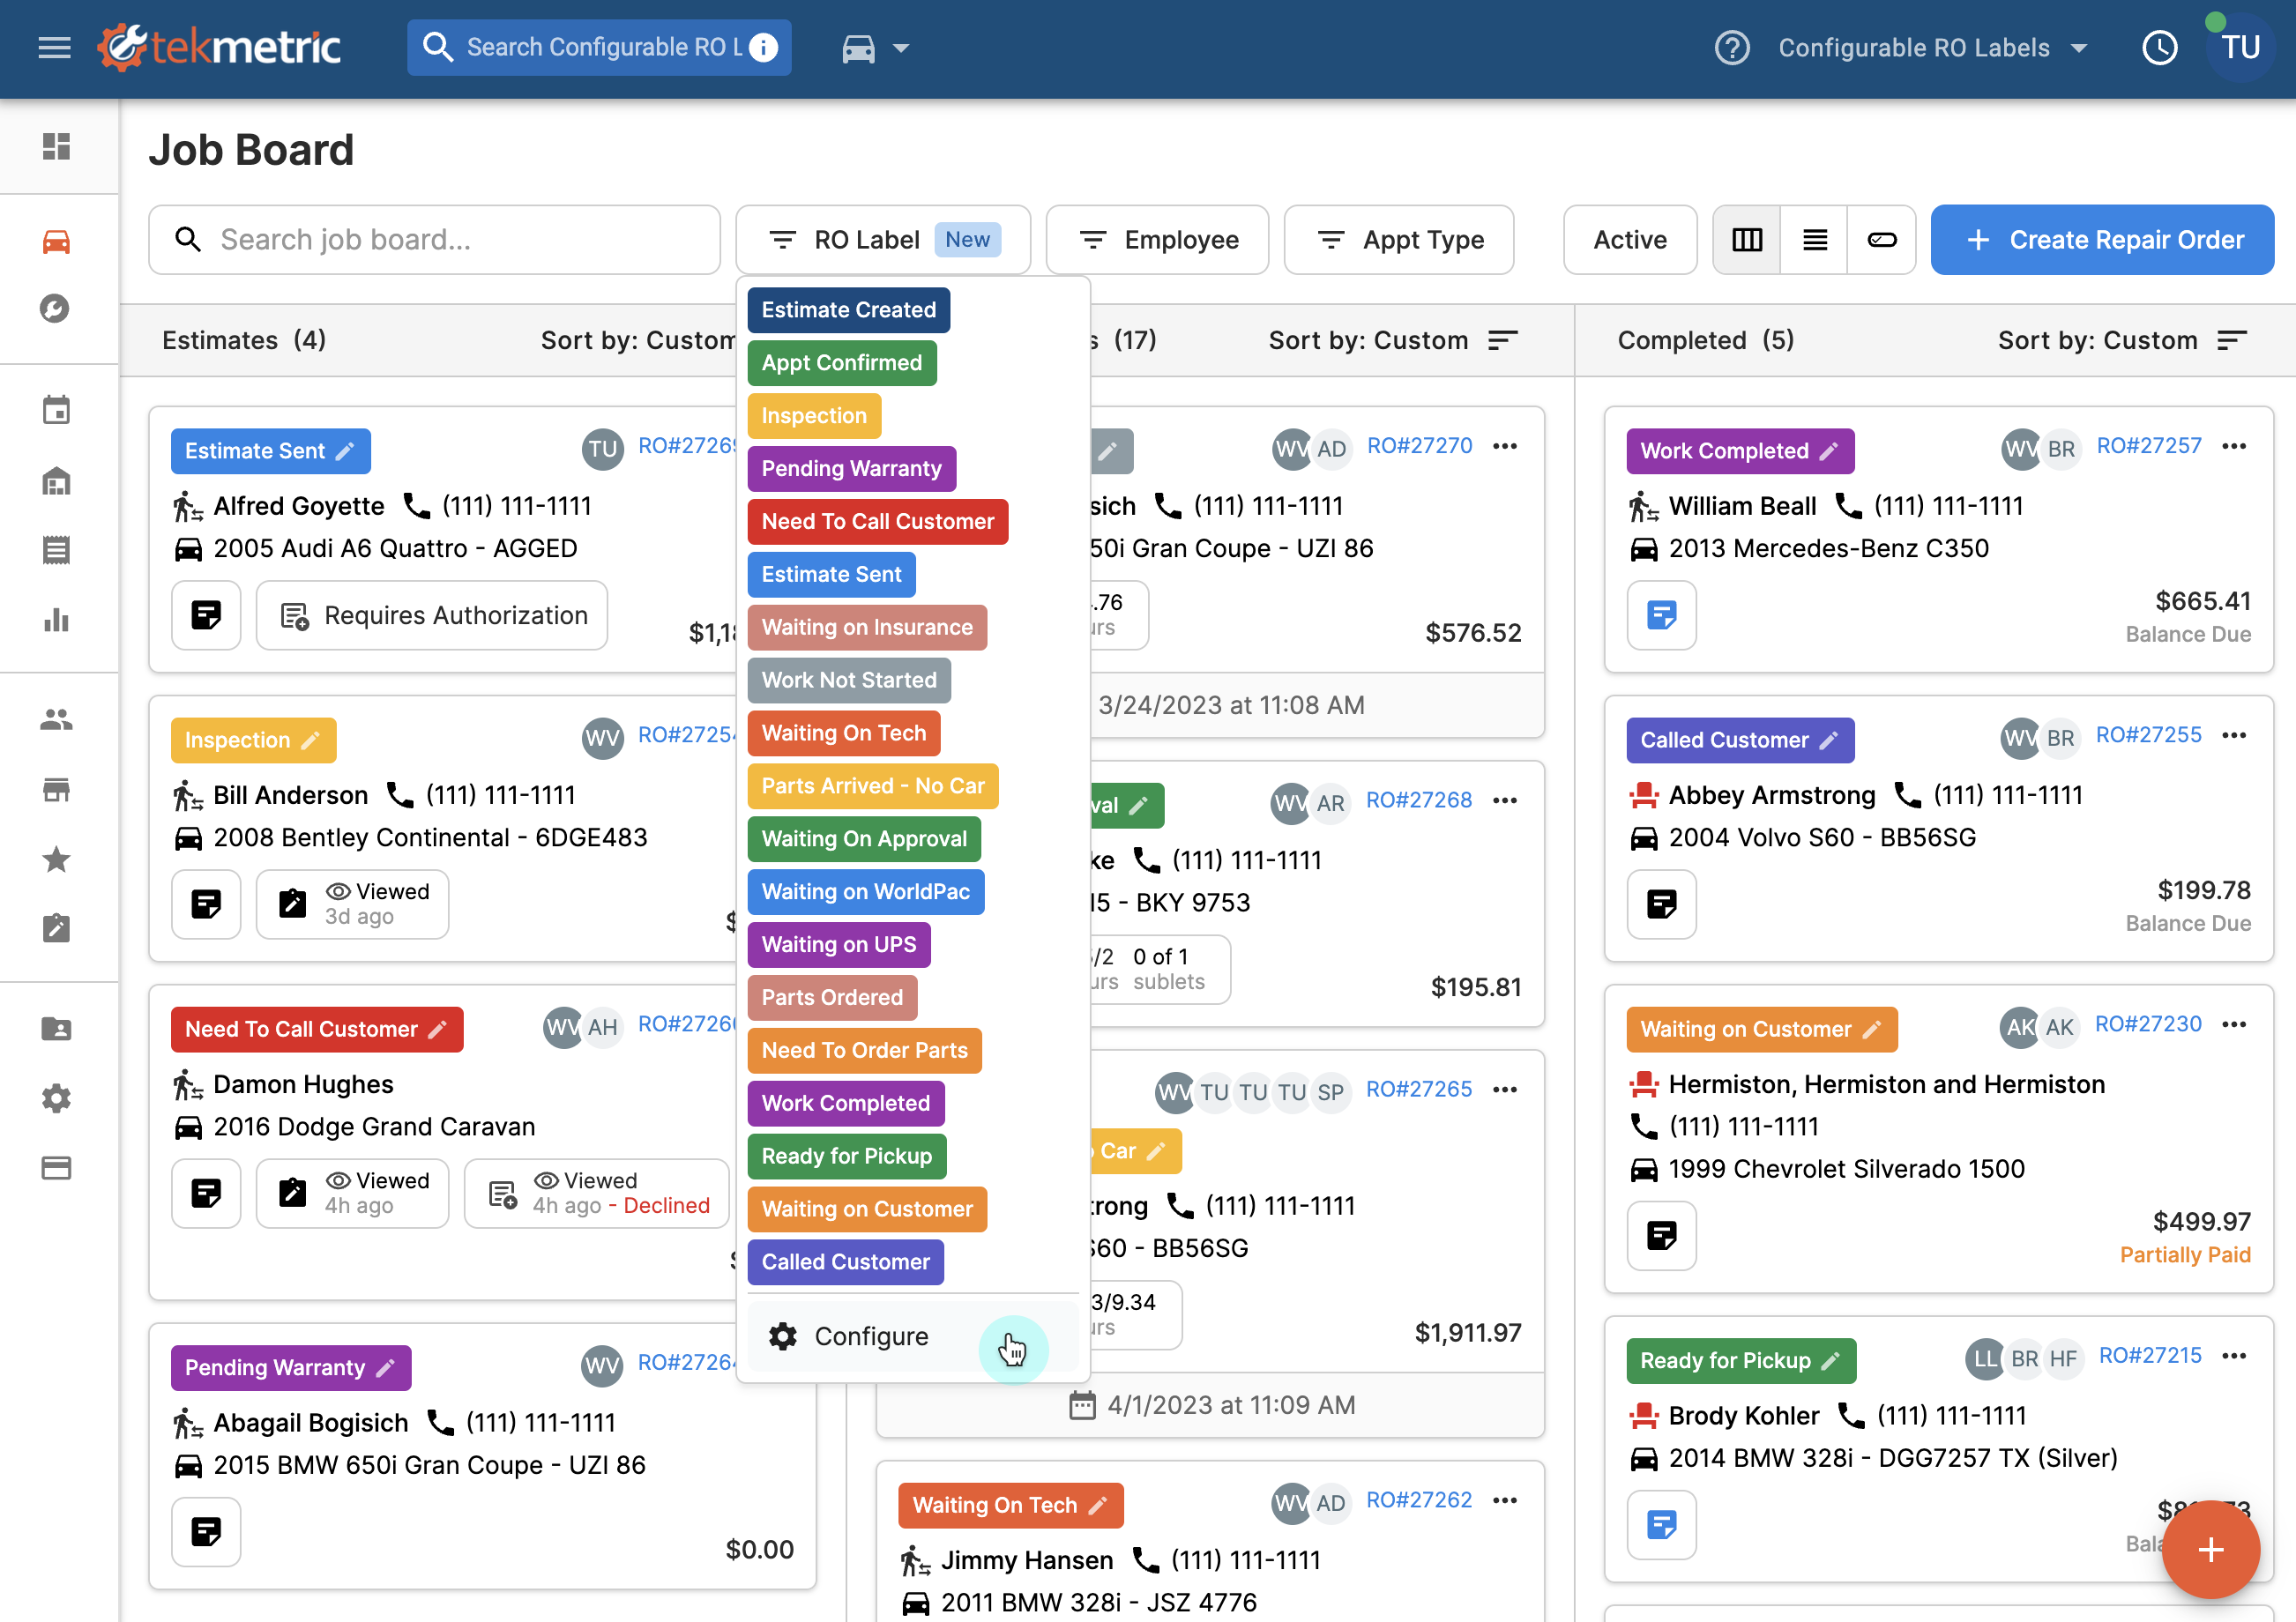Open the payments card icon in sidebar
This screenshot has width=2296, height=1622.
[56, 1168]
